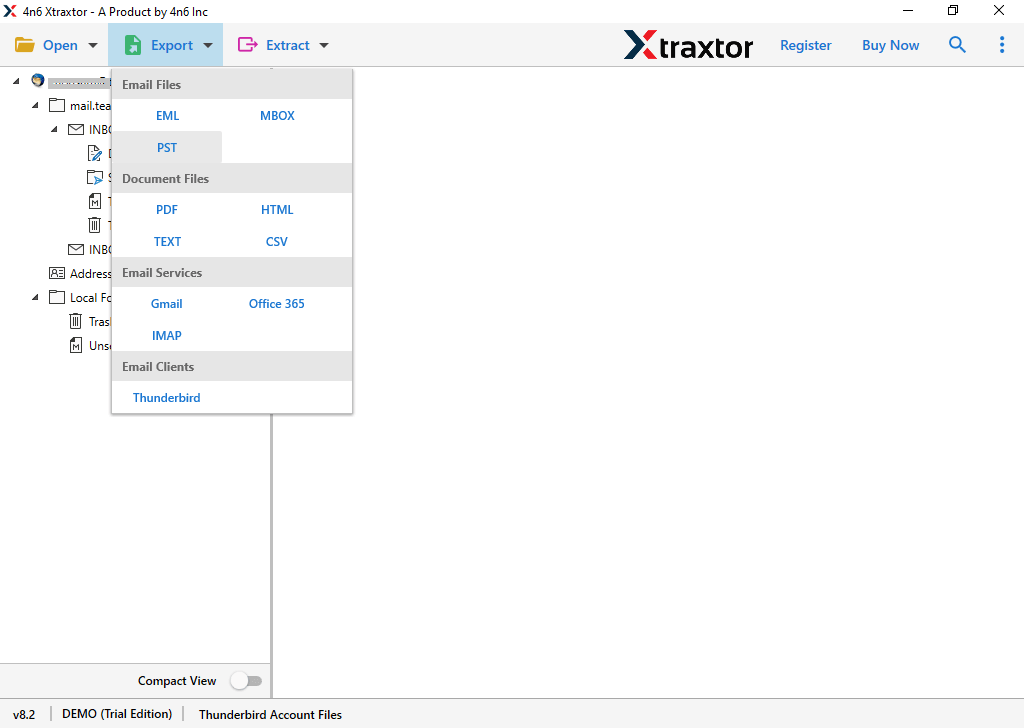
Task: Click the Export toolbar button label
Action: pyautogui.click(x=172, y=45)
